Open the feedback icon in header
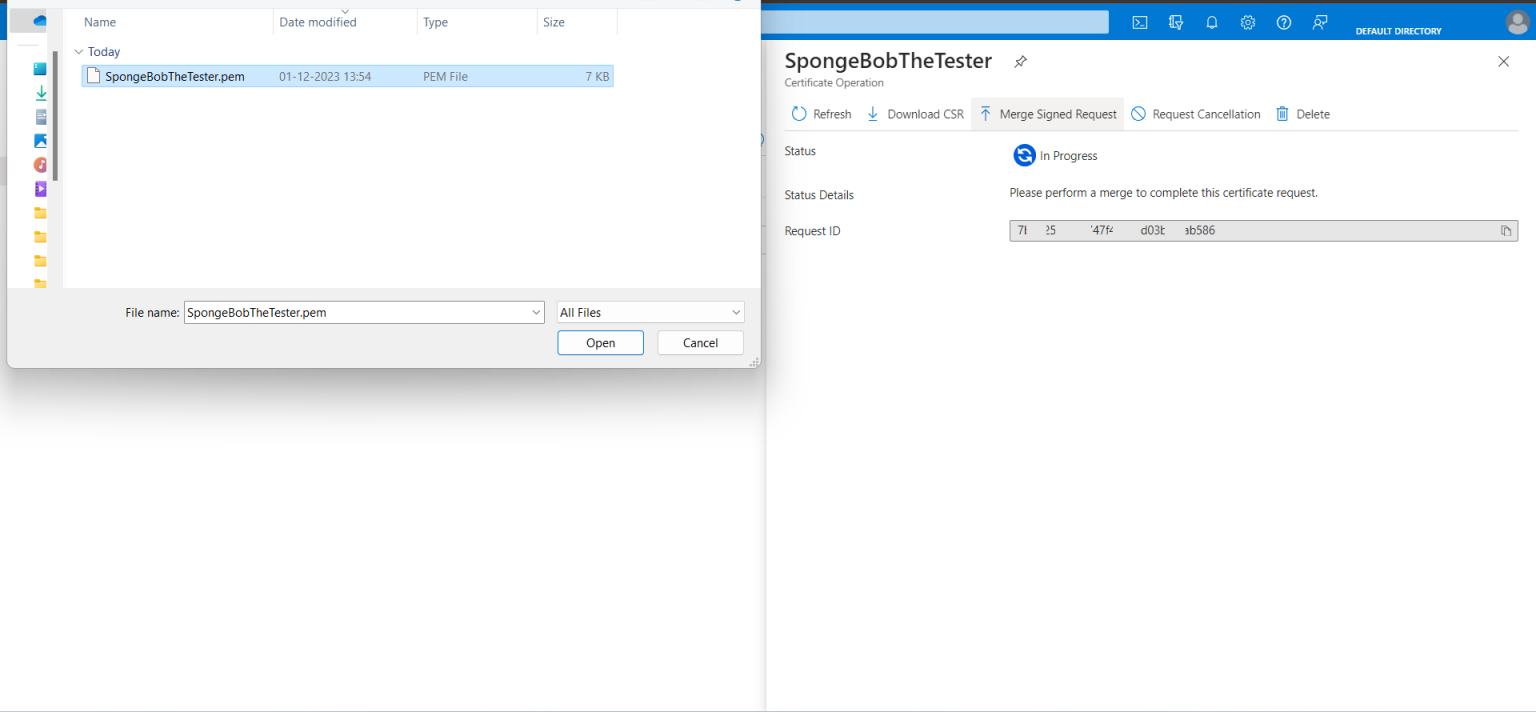The width and height of the screenshot is (1536, 712). point(1320,22)
